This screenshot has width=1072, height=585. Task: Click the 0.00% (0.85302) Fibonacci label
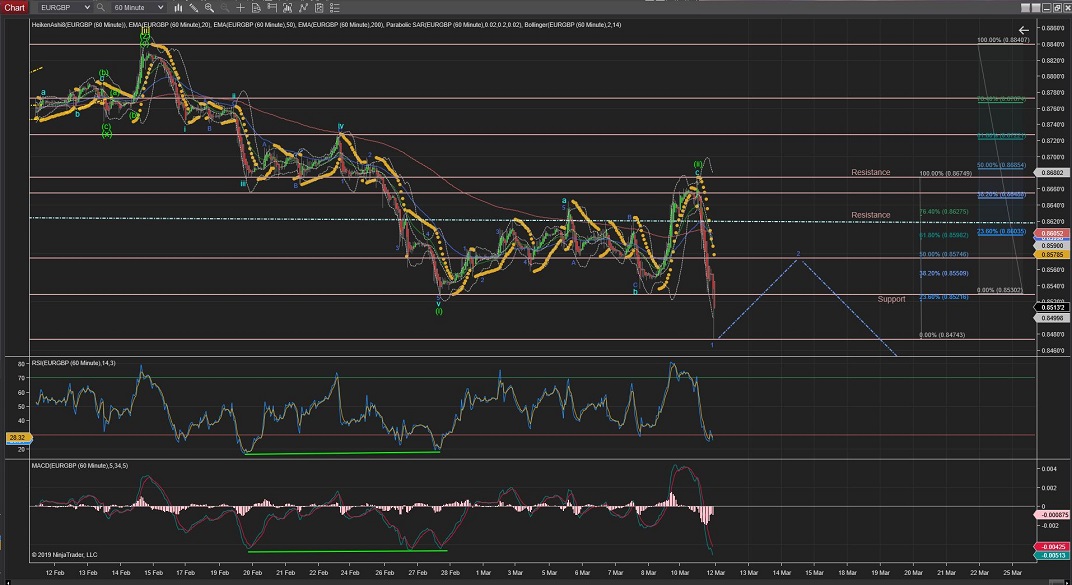(1000, 290)
